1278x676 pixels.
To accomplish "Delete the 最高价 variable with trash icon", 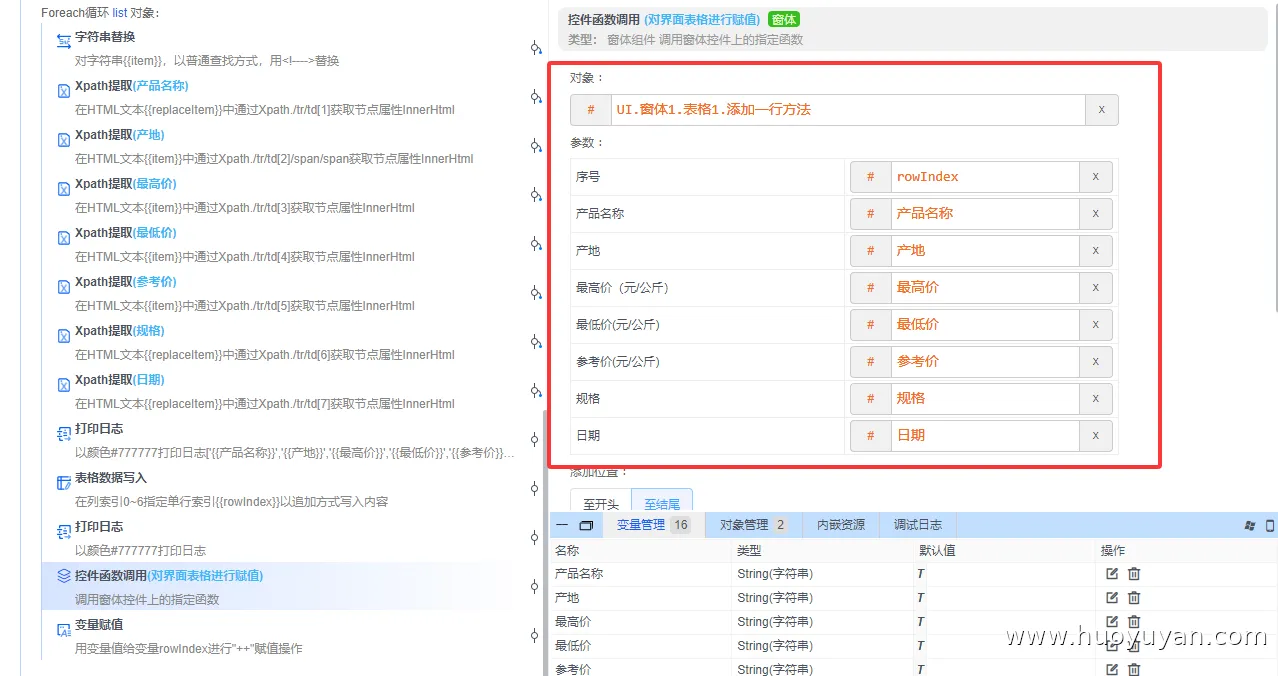I will click(1134, 622).
